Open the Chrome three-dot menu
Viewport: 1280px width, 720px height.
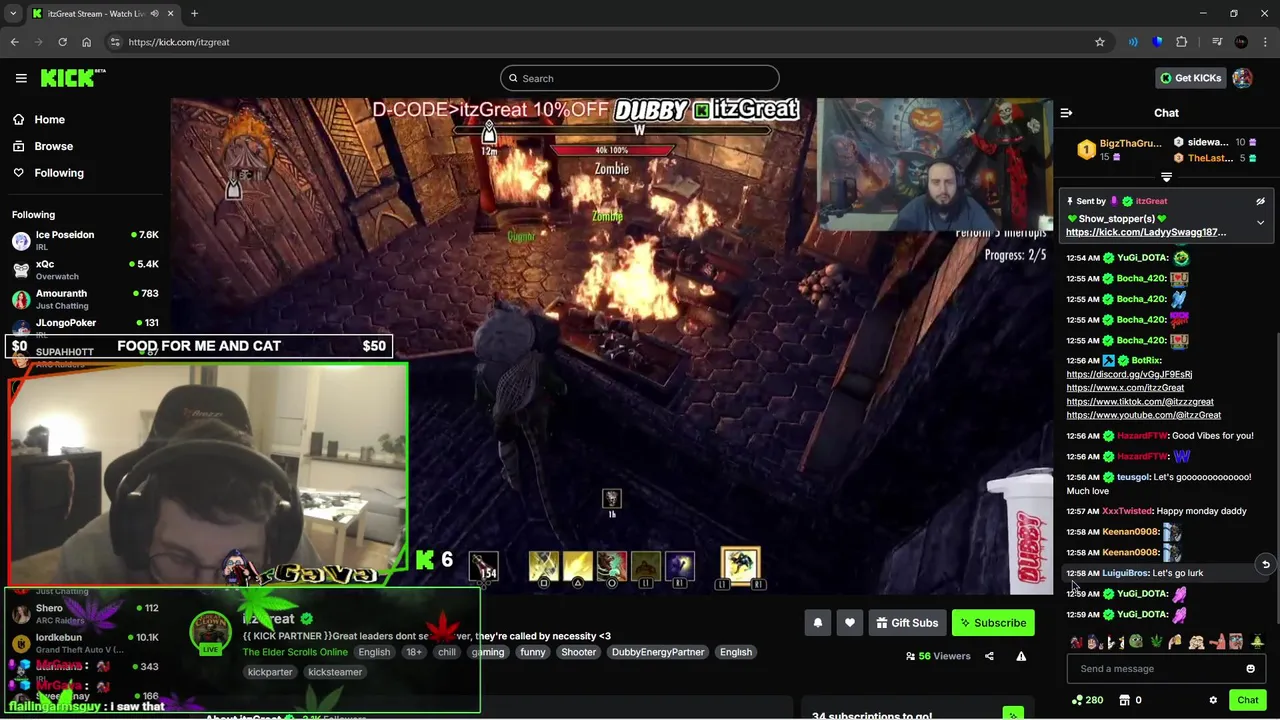click(x=1265, y=42)
